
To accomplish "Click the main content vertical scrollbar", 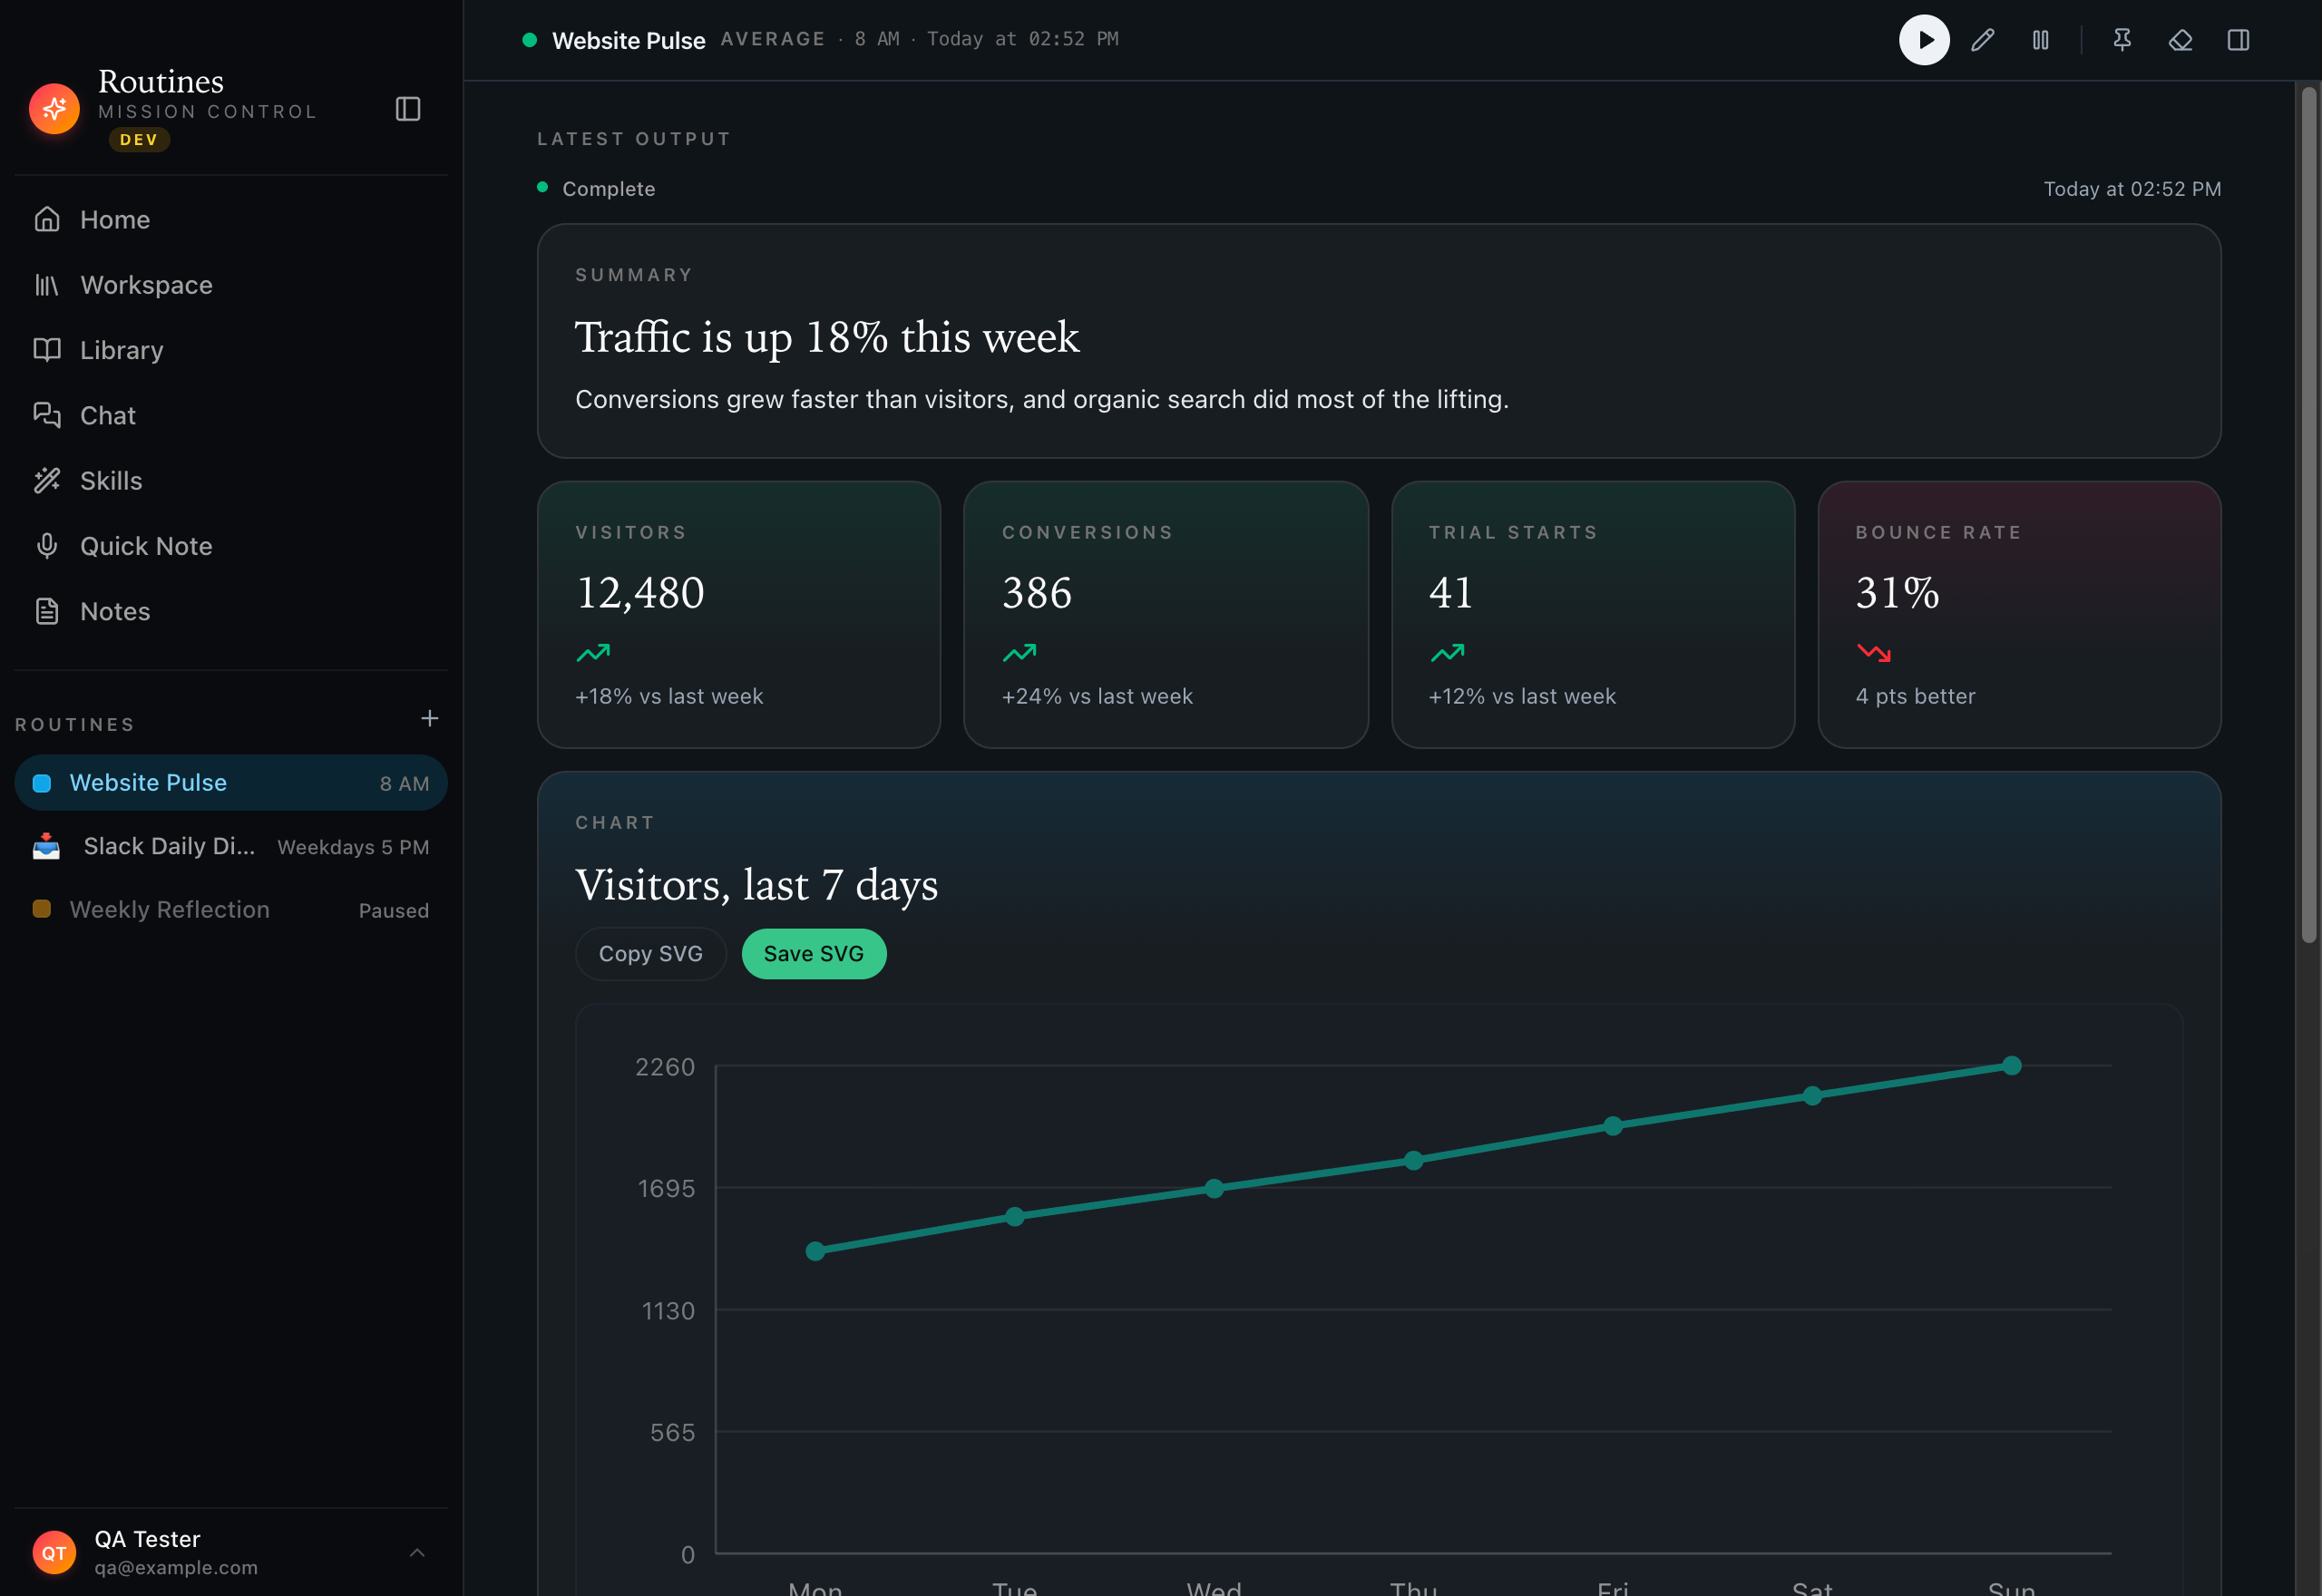I will (x=2309, y=515).
